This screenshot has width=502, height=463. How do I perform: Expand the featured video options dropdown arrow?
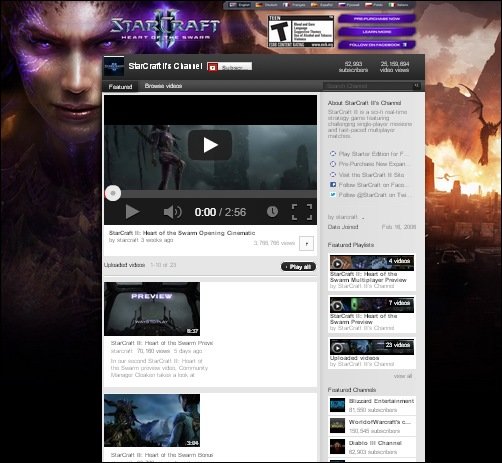[306, 243]
